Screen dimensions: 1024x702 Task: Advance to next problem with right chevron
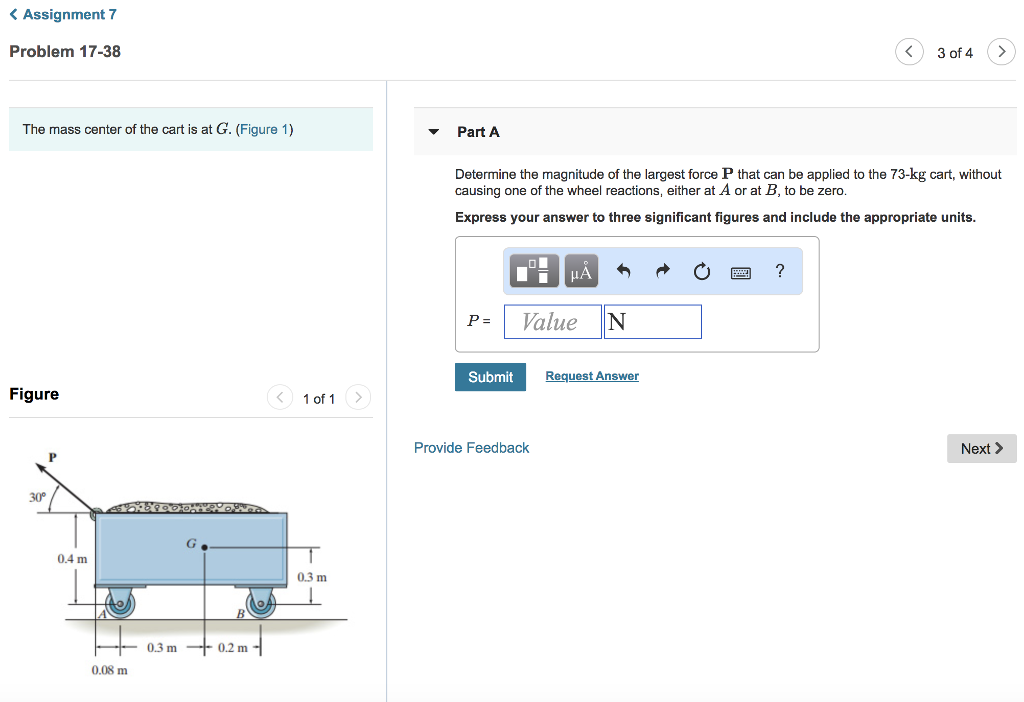tap(1001, 51)
